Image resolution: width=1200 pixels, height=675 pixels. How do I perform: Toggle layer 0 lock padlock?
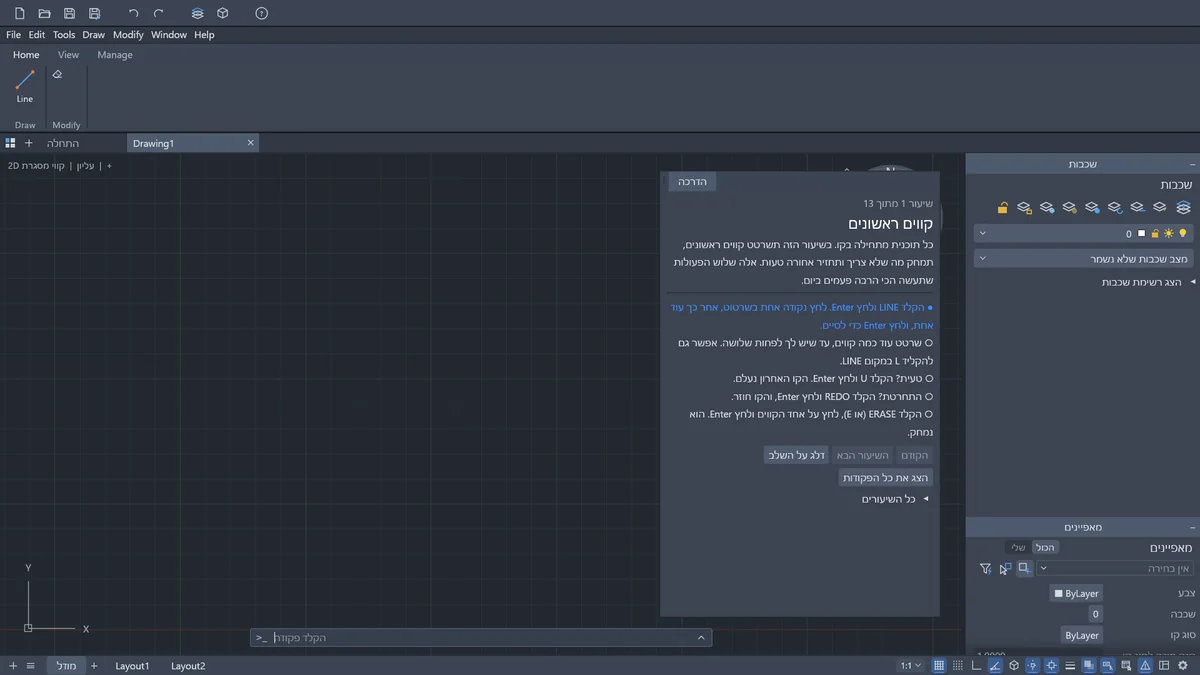1155,233
